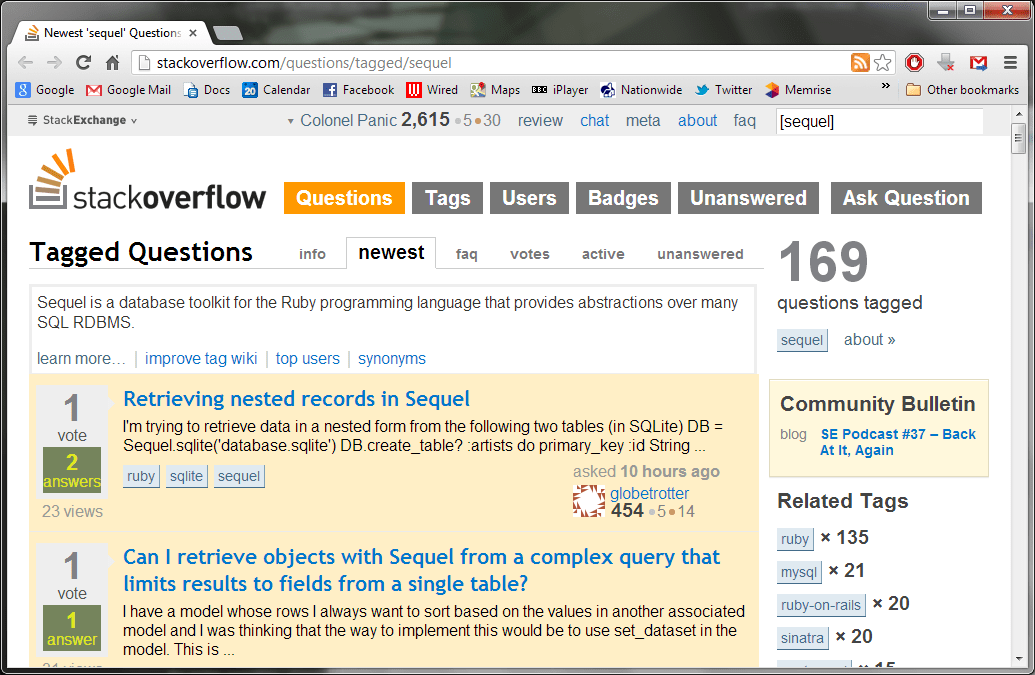The image size is (1035, 675).
Task: Expand the arrow beside Colonel Panic
Action: [290, 121]
